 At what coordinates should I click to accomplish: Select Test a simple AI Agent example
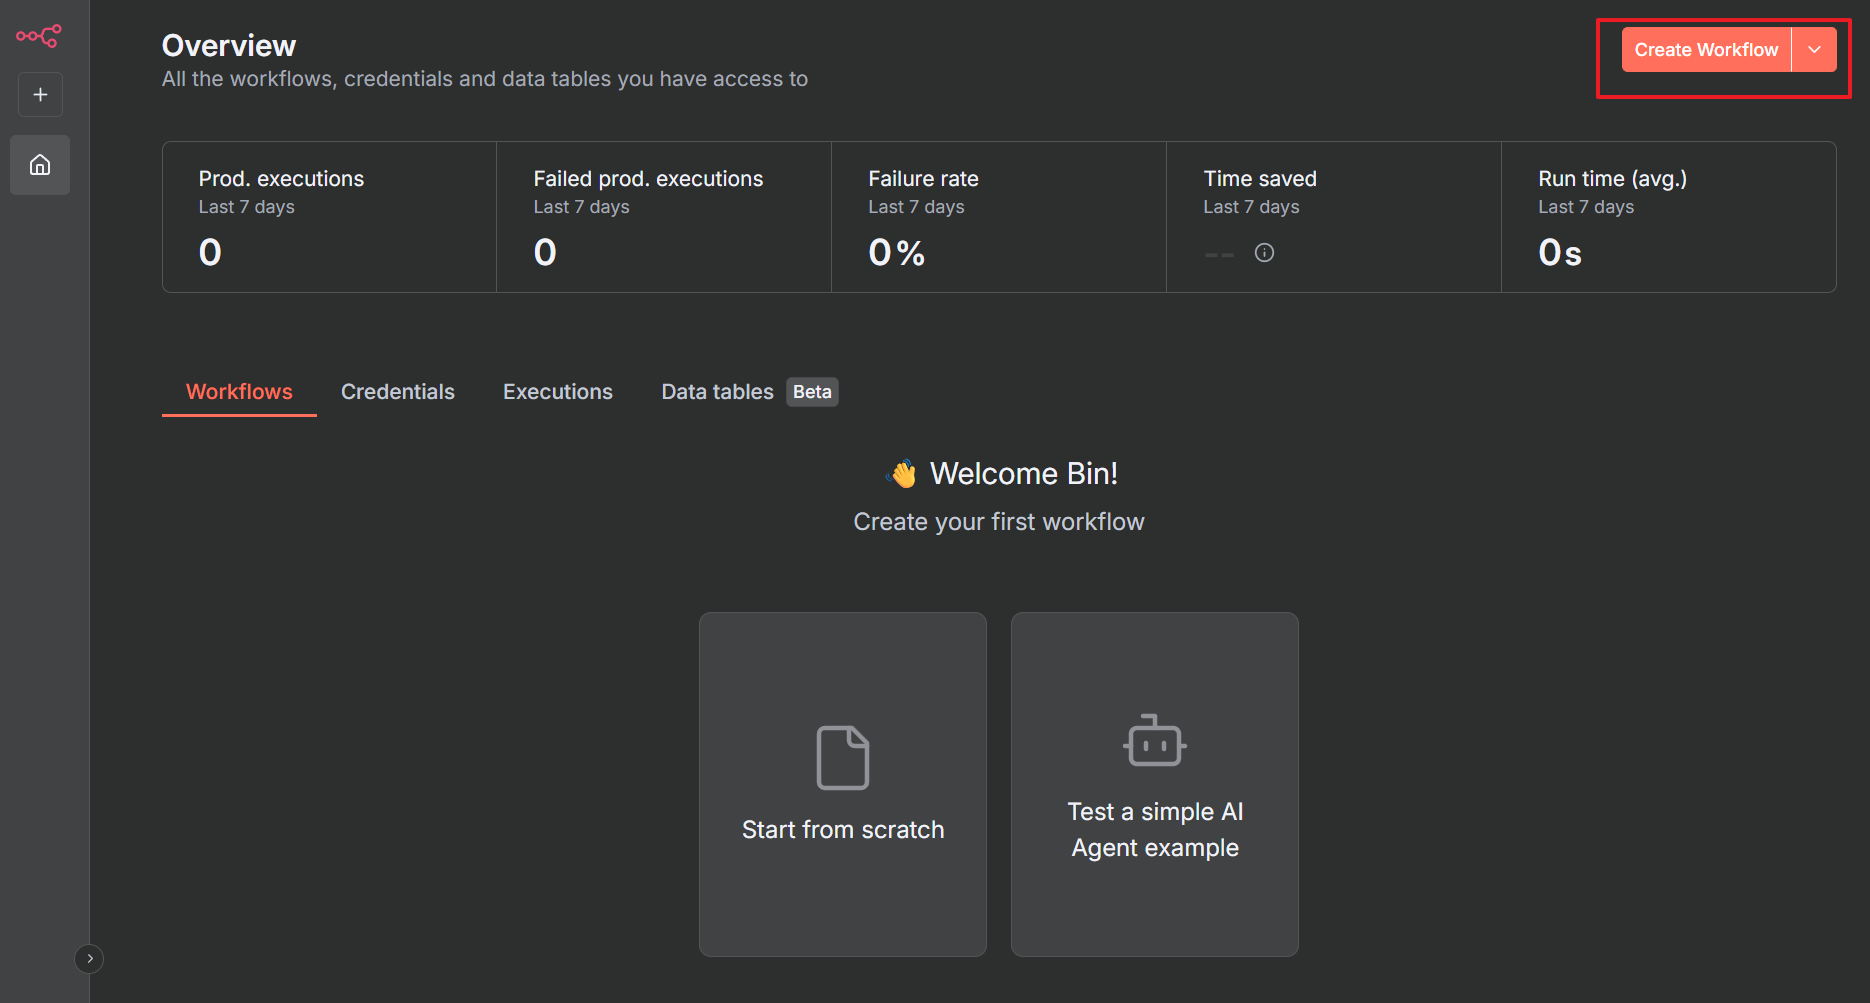[1154, 830]
